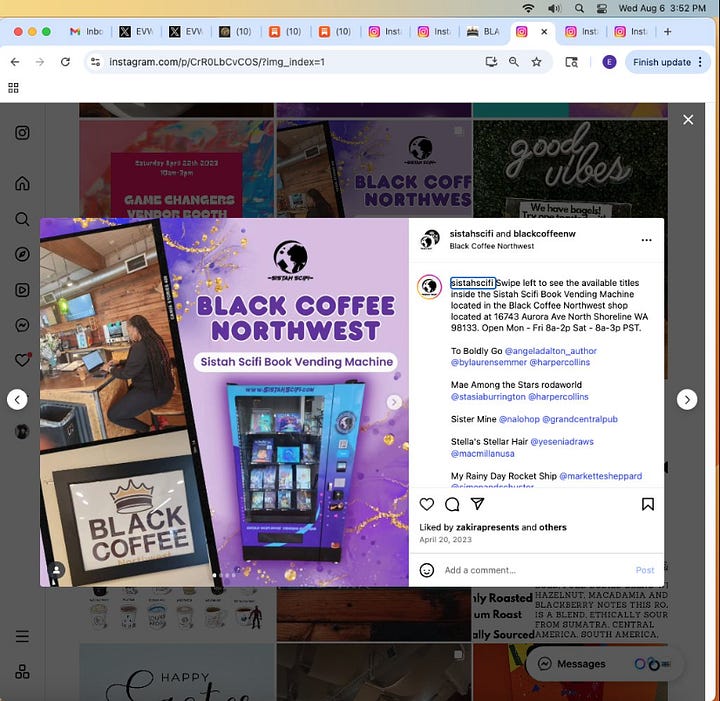The height and width of the screenshot is (701, 720).
Task: Click the Finish update button
Action: click(662, 62)
